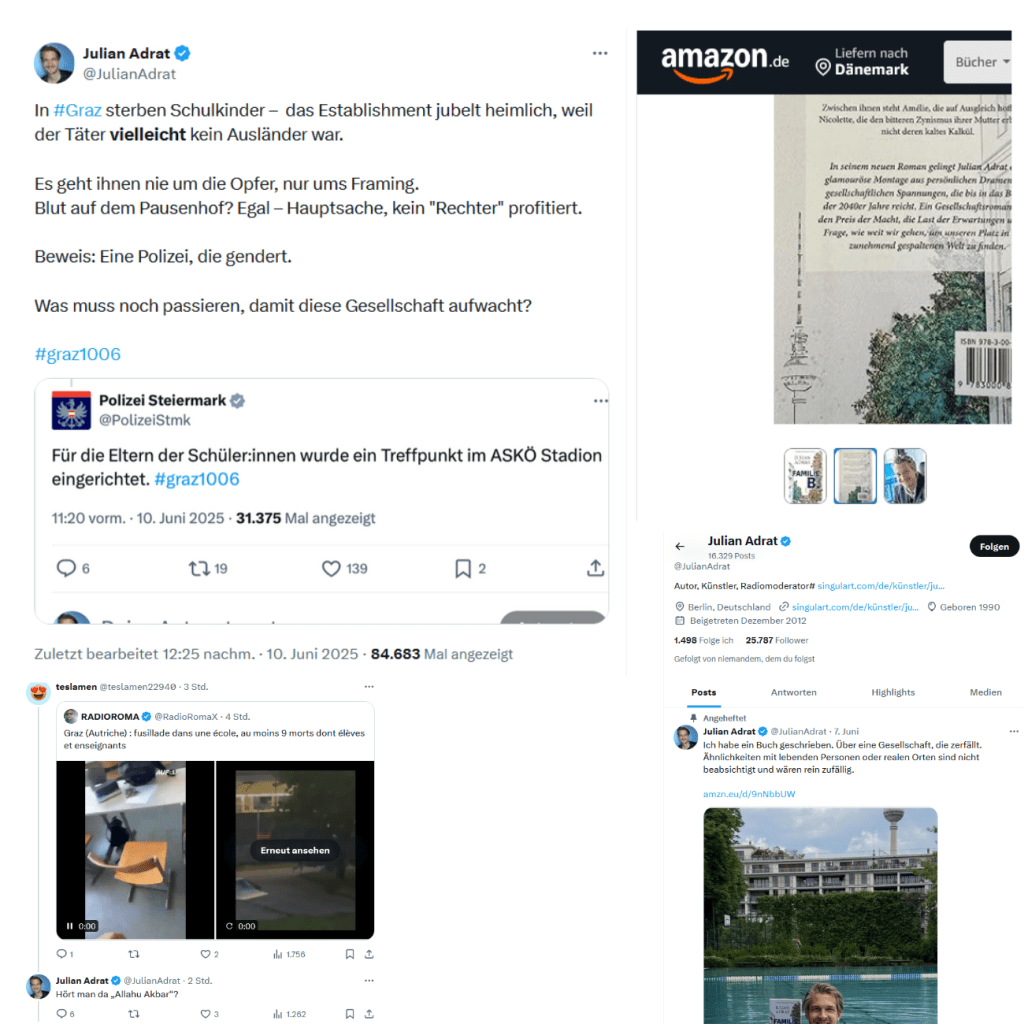1024x1024 pixels.
Task: Like the teslamen reply post
Action: click(205, 954)
